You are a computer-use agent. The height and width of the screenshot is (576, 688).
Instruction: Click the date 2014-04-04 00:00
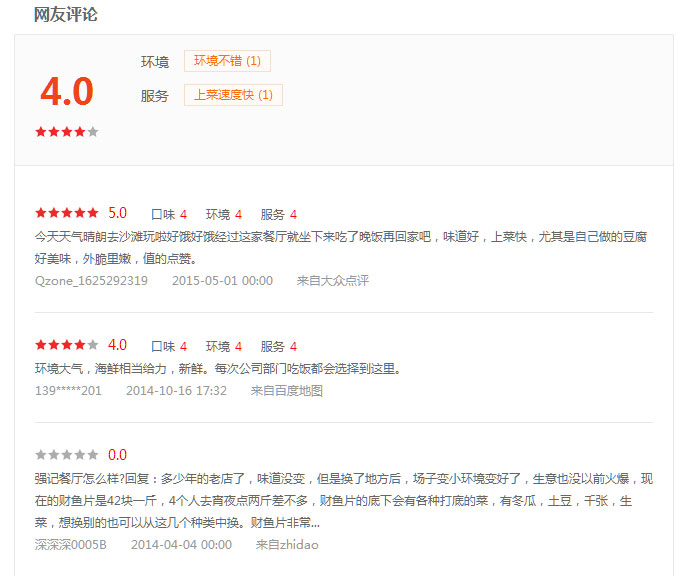pyautogui.click(x=181, y=545)
